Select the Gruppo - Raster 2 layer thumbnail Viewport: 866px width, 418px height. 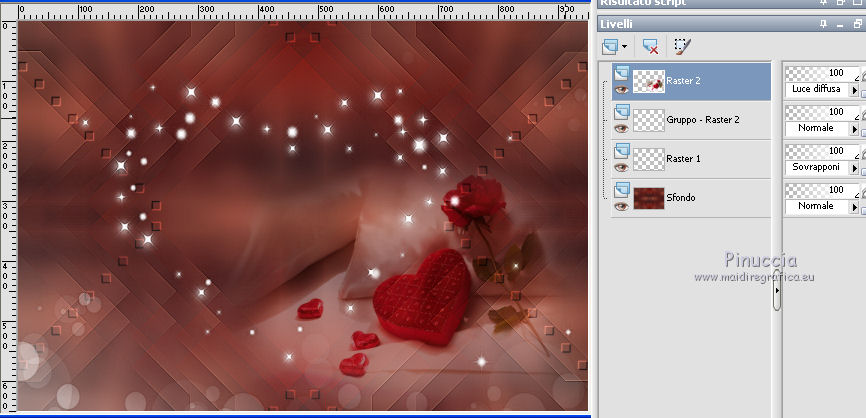coord(648,120)
